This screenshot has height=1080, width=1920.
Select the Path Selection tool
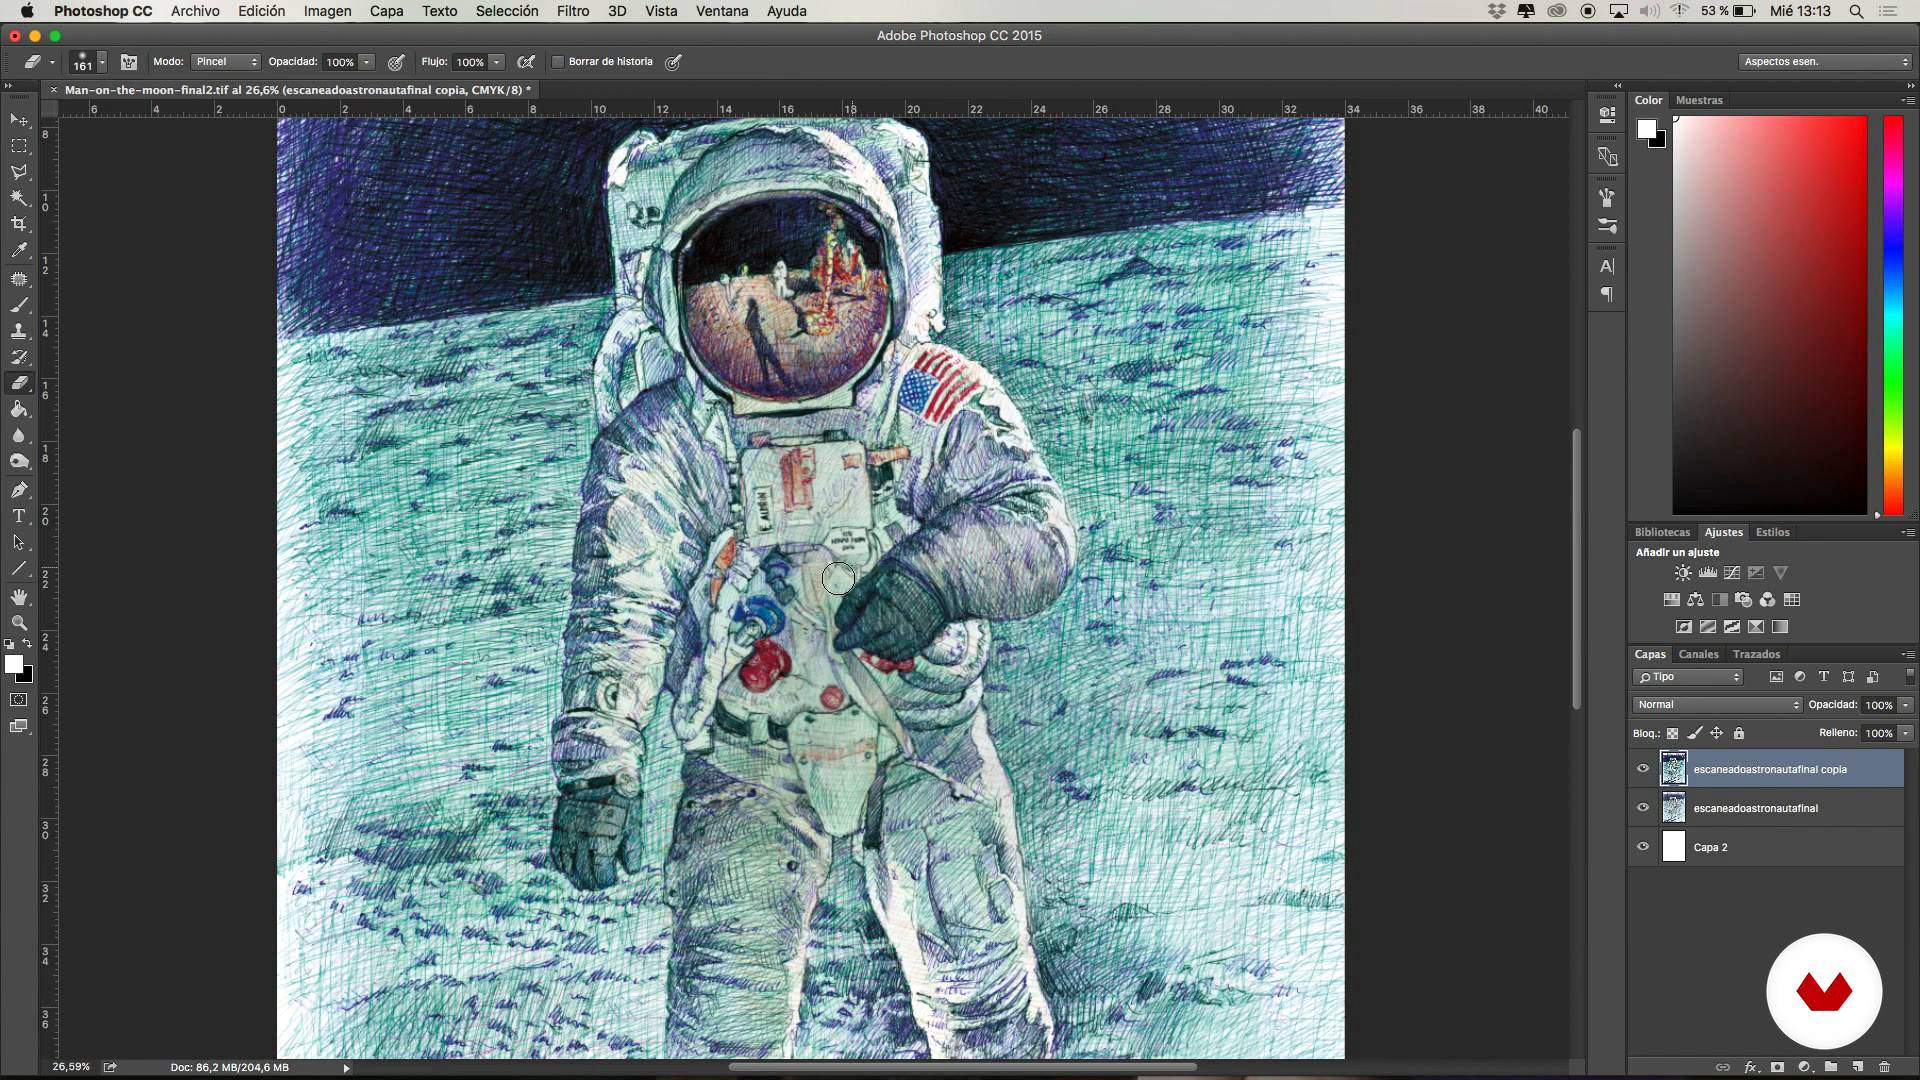pyautogui.click(x=19, y=542)
